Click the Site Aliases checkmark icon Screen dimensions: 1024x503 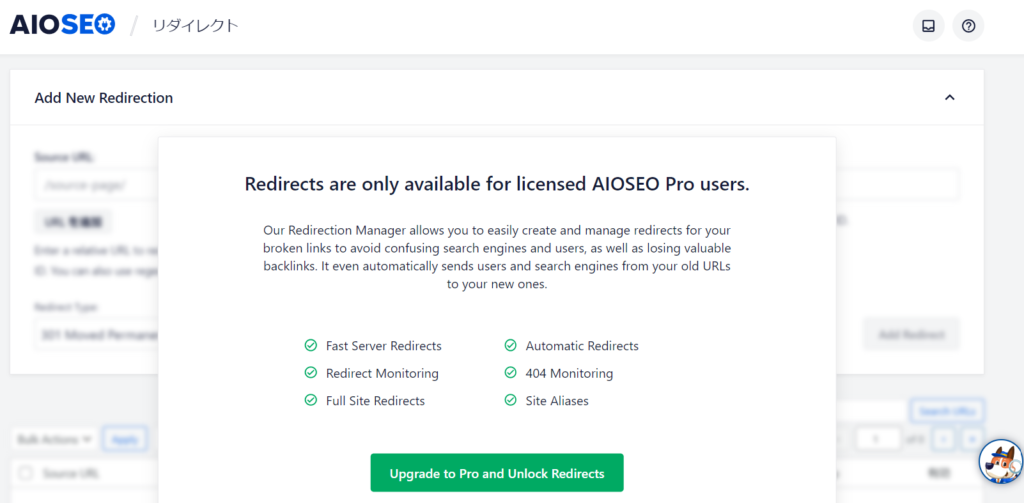point(511,400)
